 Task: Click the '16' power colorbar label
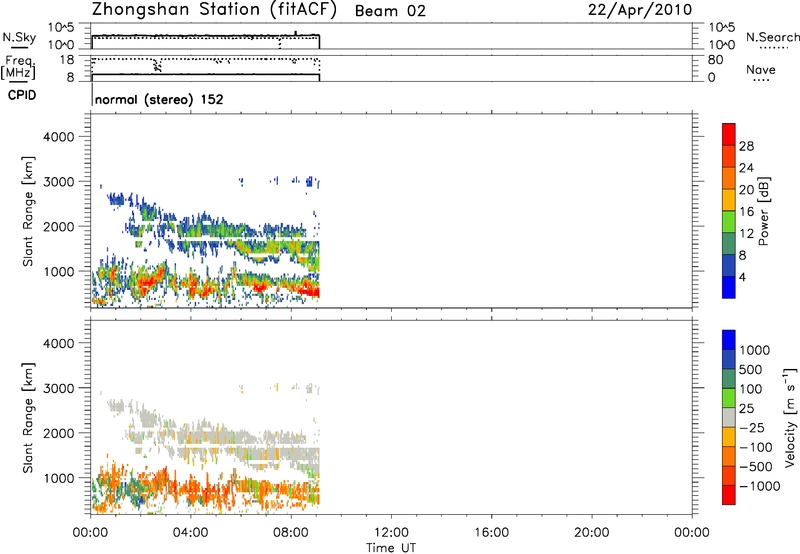point(746,212)
